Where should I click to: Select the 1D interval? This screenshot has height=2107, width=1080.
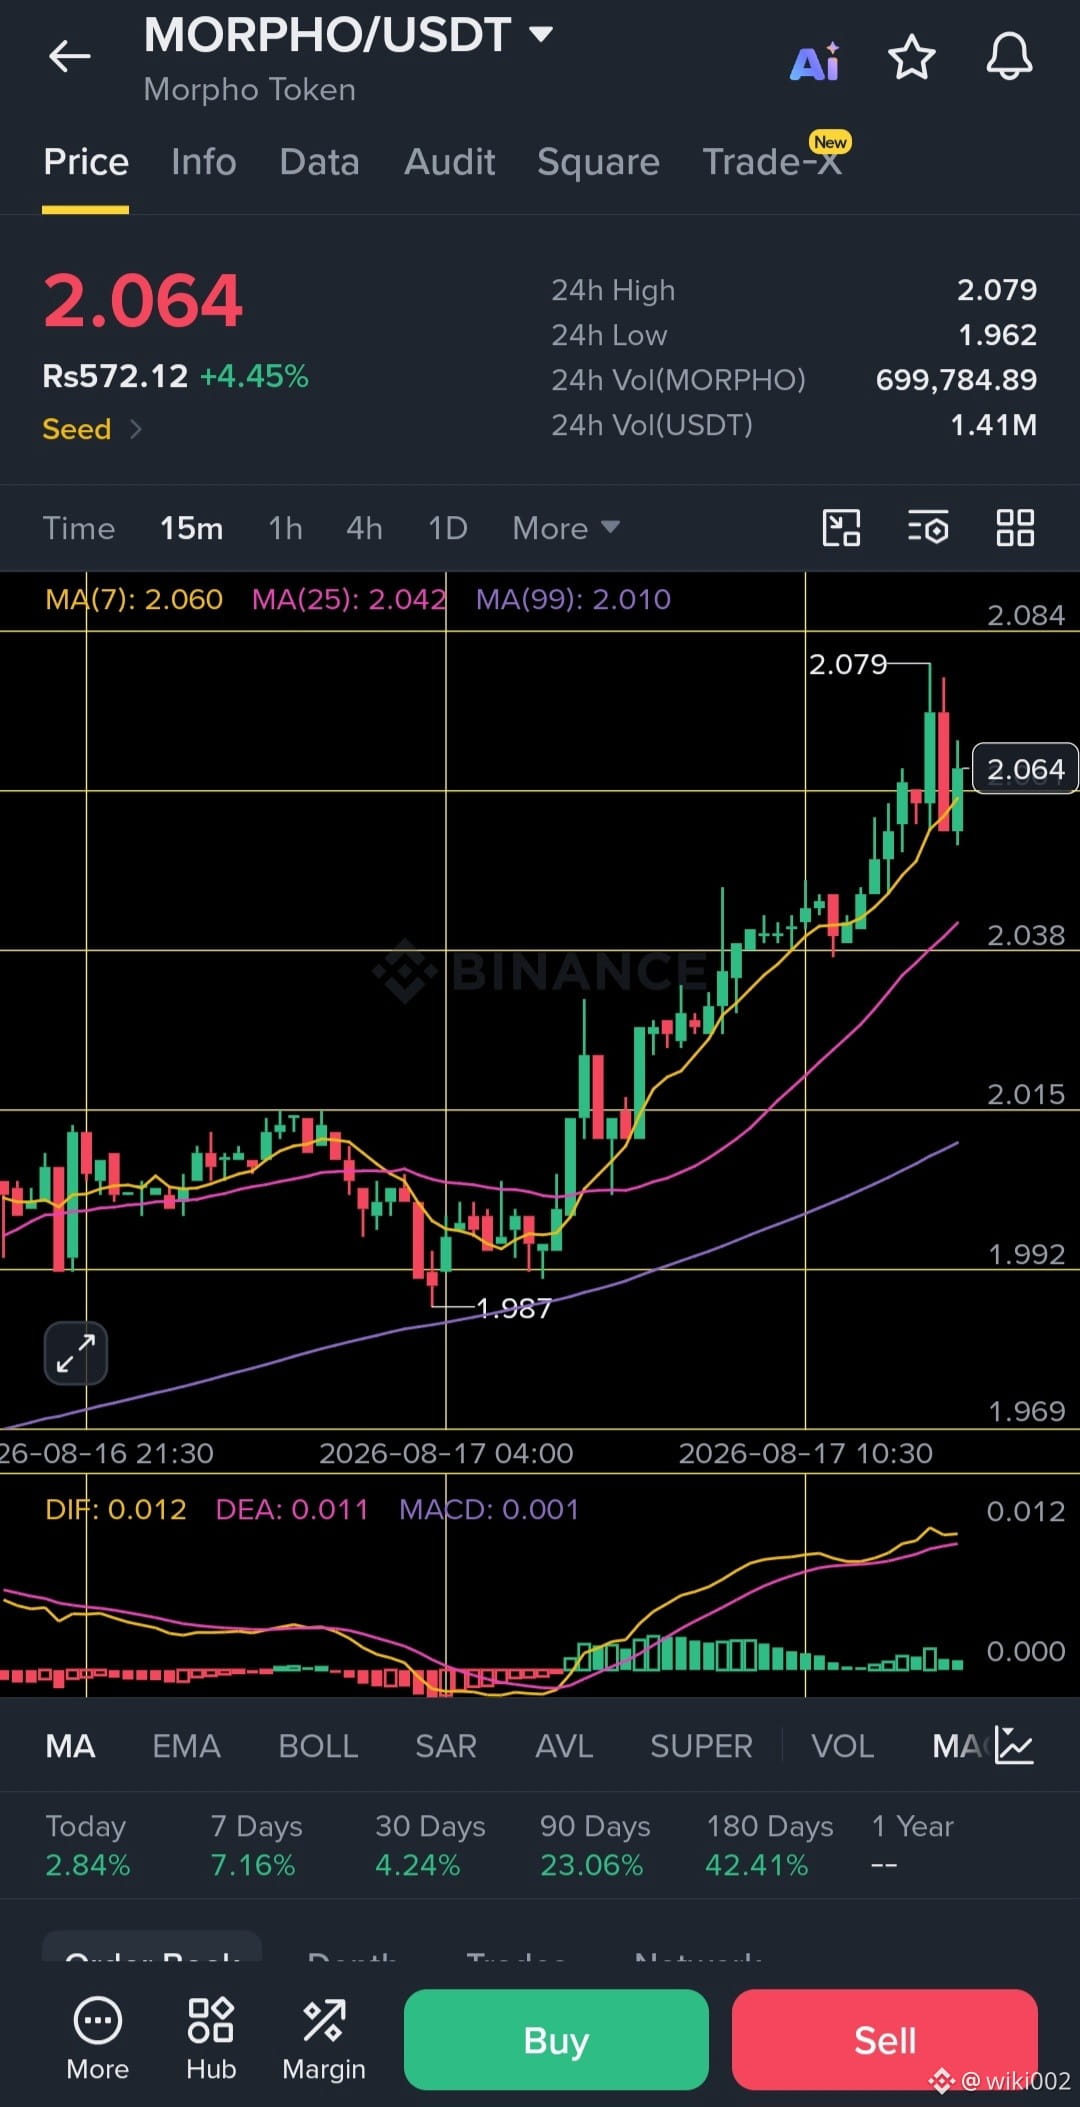pyautogui.click(x=447, y=528)
